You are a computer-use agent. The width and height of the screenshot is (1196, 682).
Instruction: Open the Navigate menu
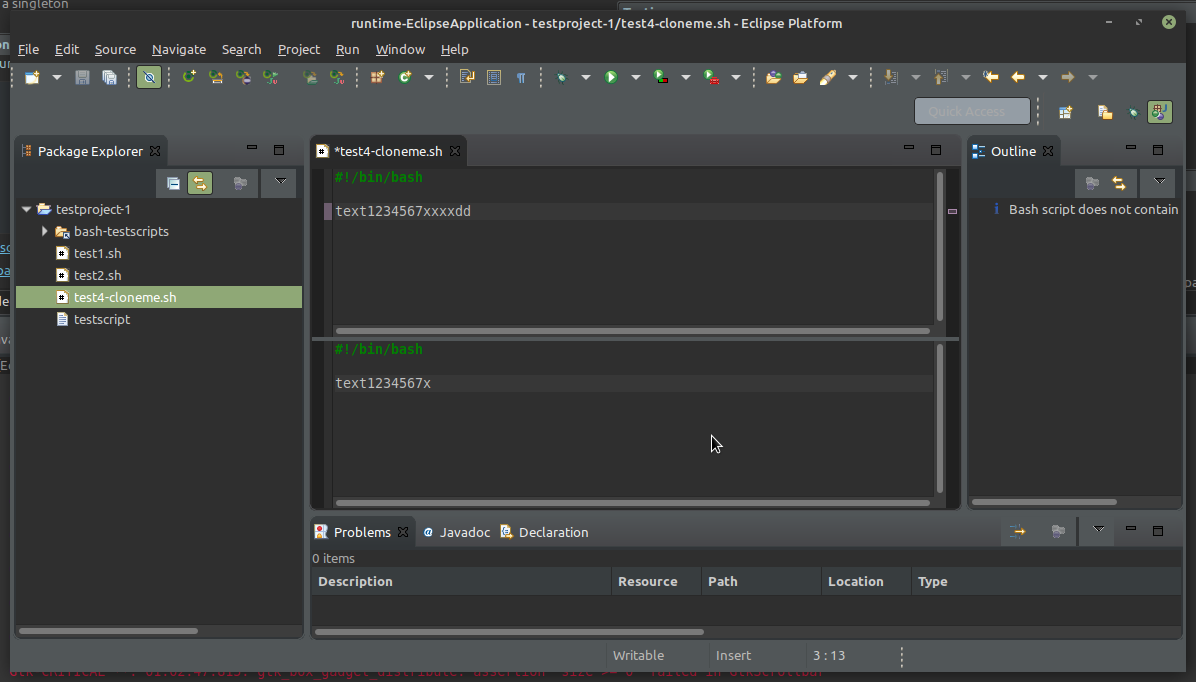pos(178,50)
